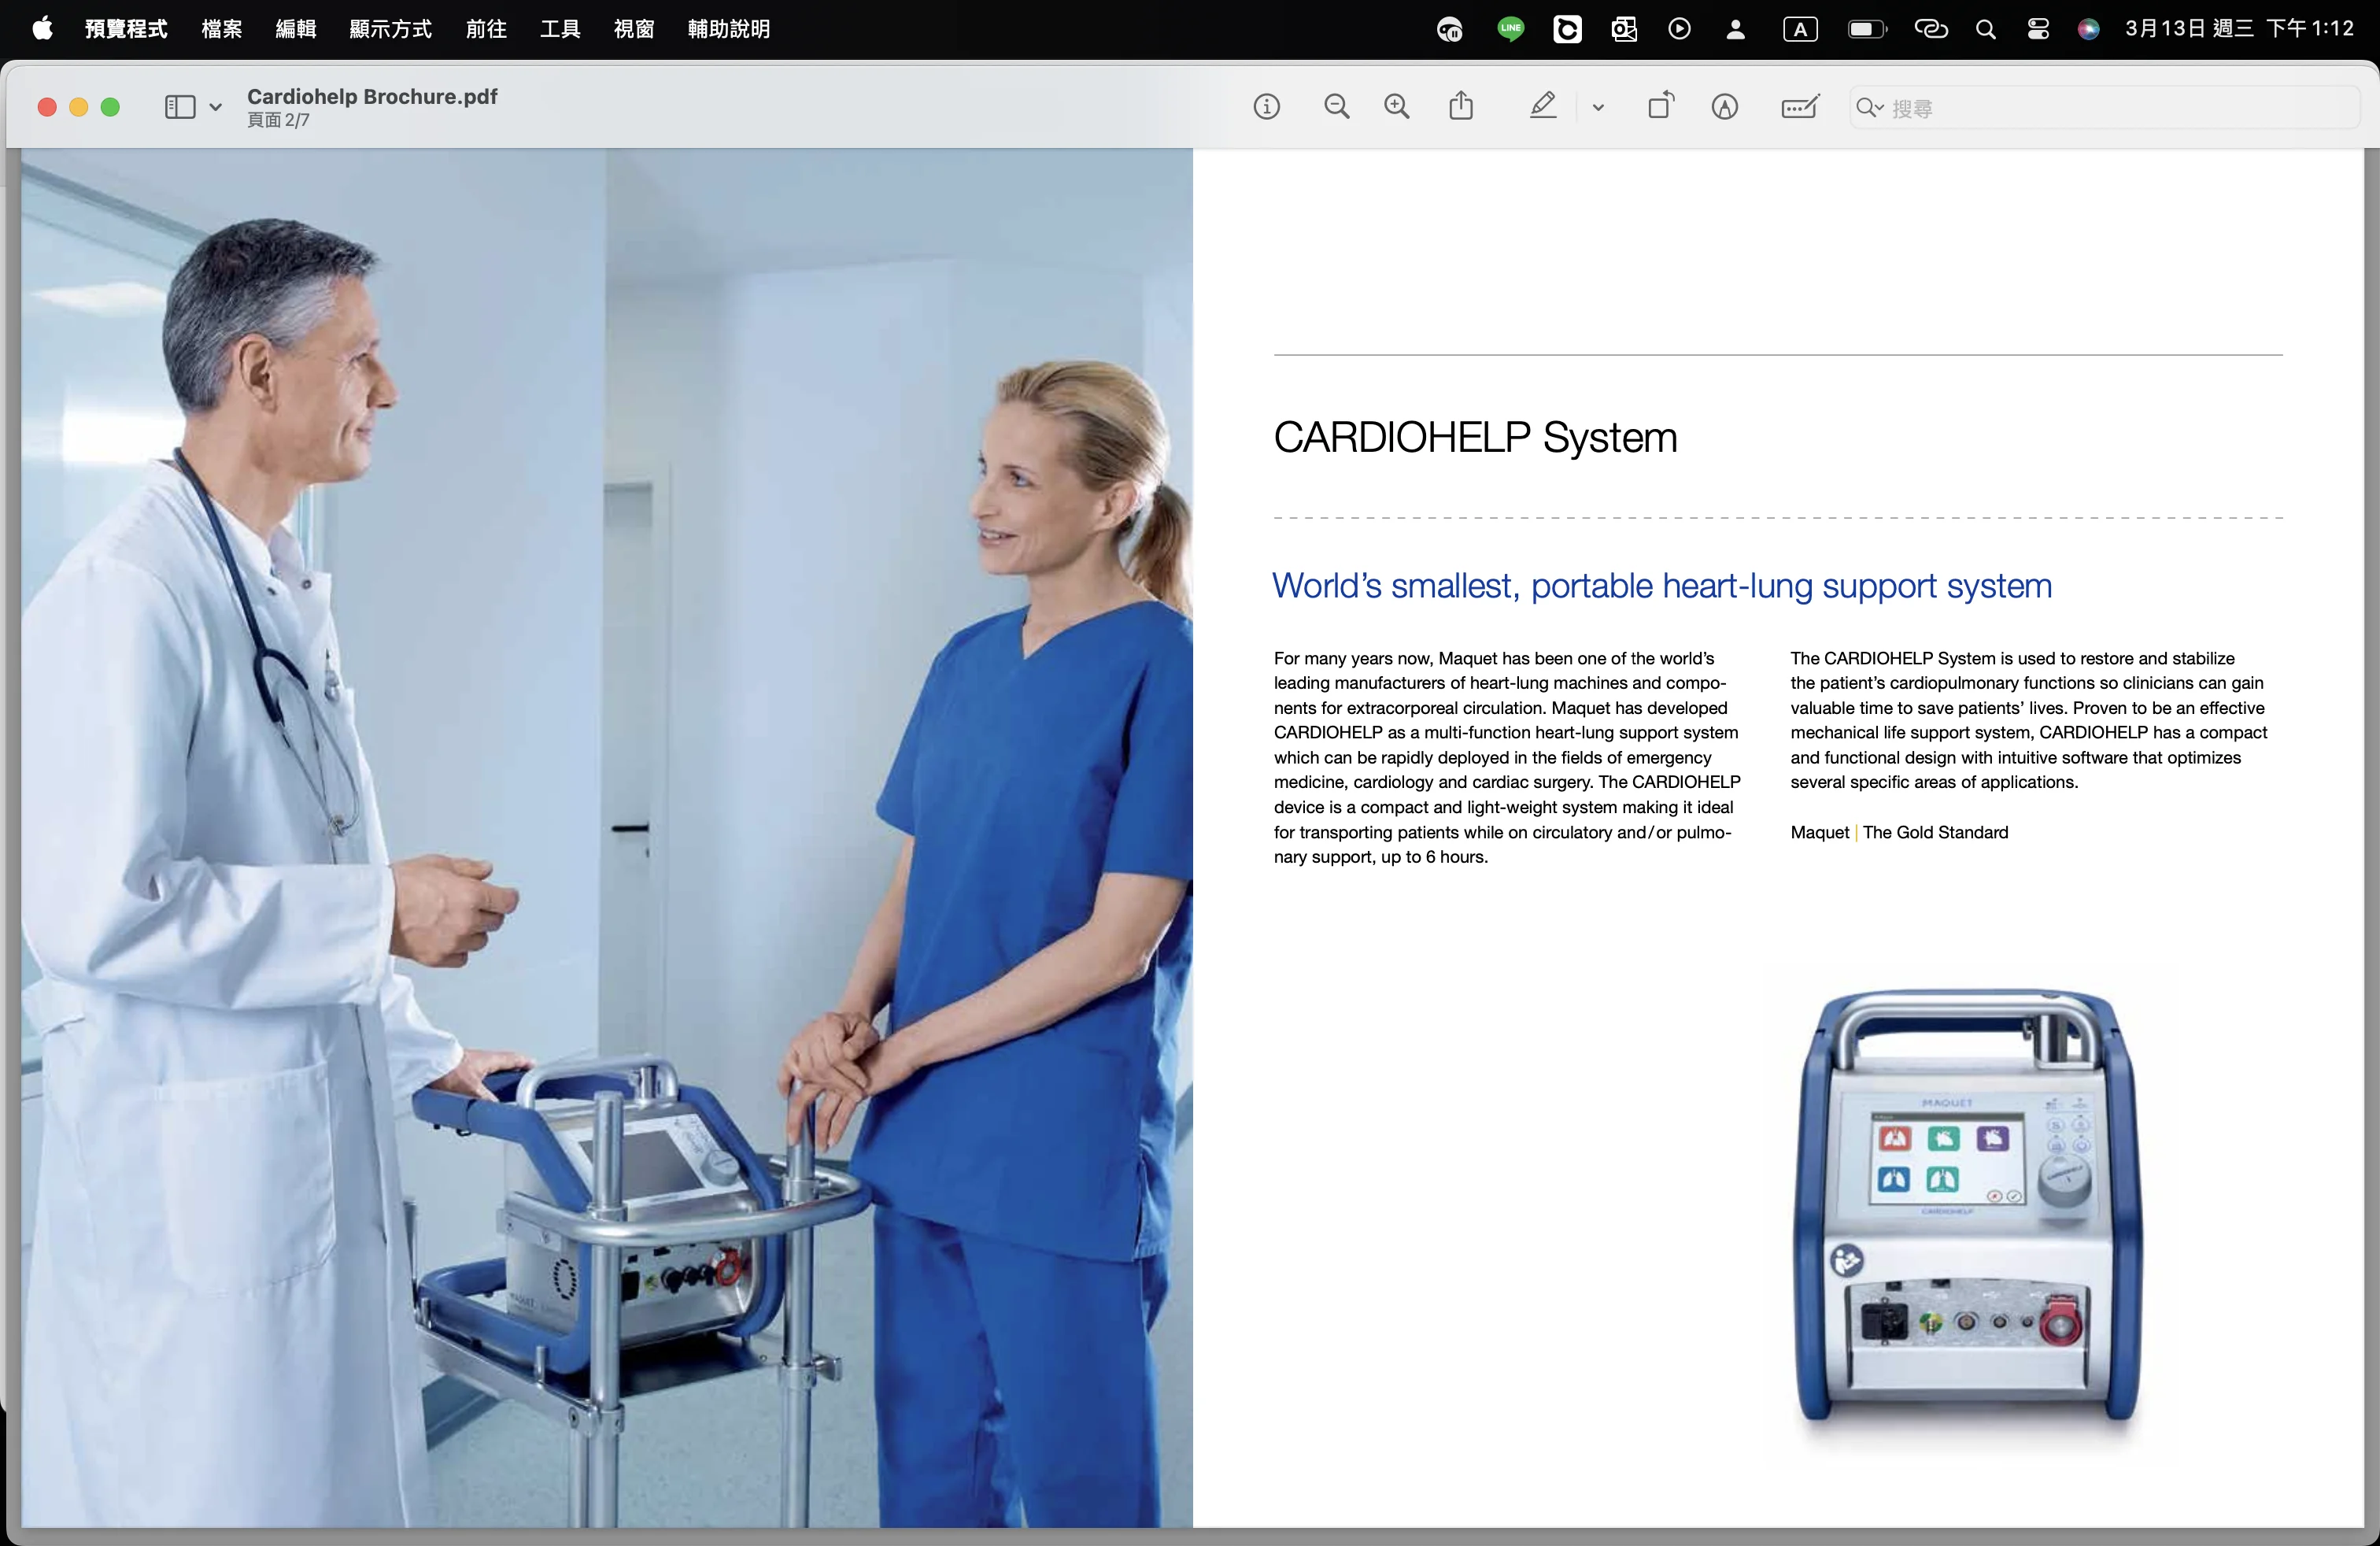Click the battery status icon
Image resolution: width=2380 pixels, height=1546 pixels.
[x=1866, y=29]
